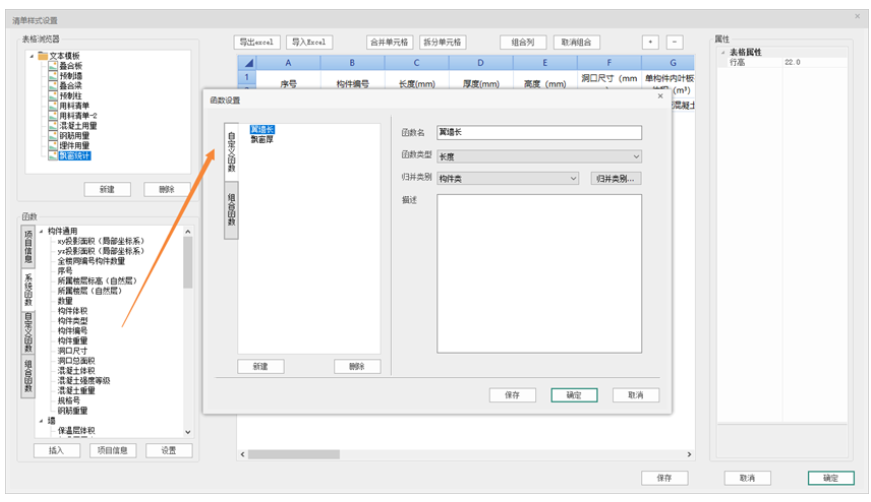Select the 构件体积 function
871x502 pixels.
[73, 311]
